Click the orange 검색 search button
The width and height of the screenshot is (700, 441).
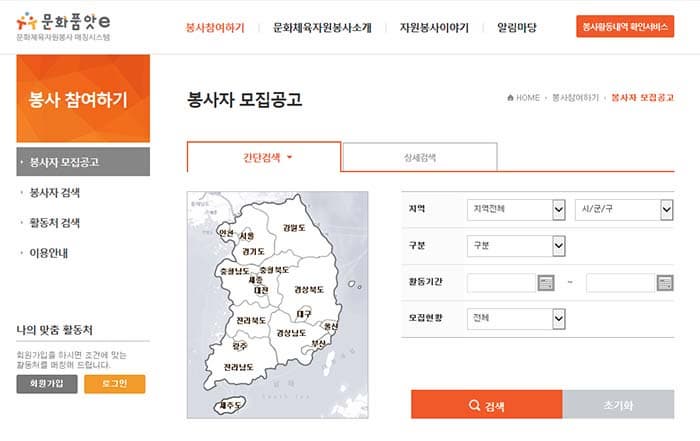(487, 405)
